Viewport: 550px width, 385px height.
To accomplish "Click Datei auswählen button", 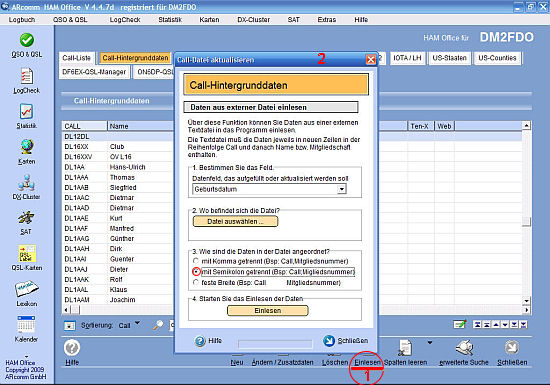I will [235, 221].
